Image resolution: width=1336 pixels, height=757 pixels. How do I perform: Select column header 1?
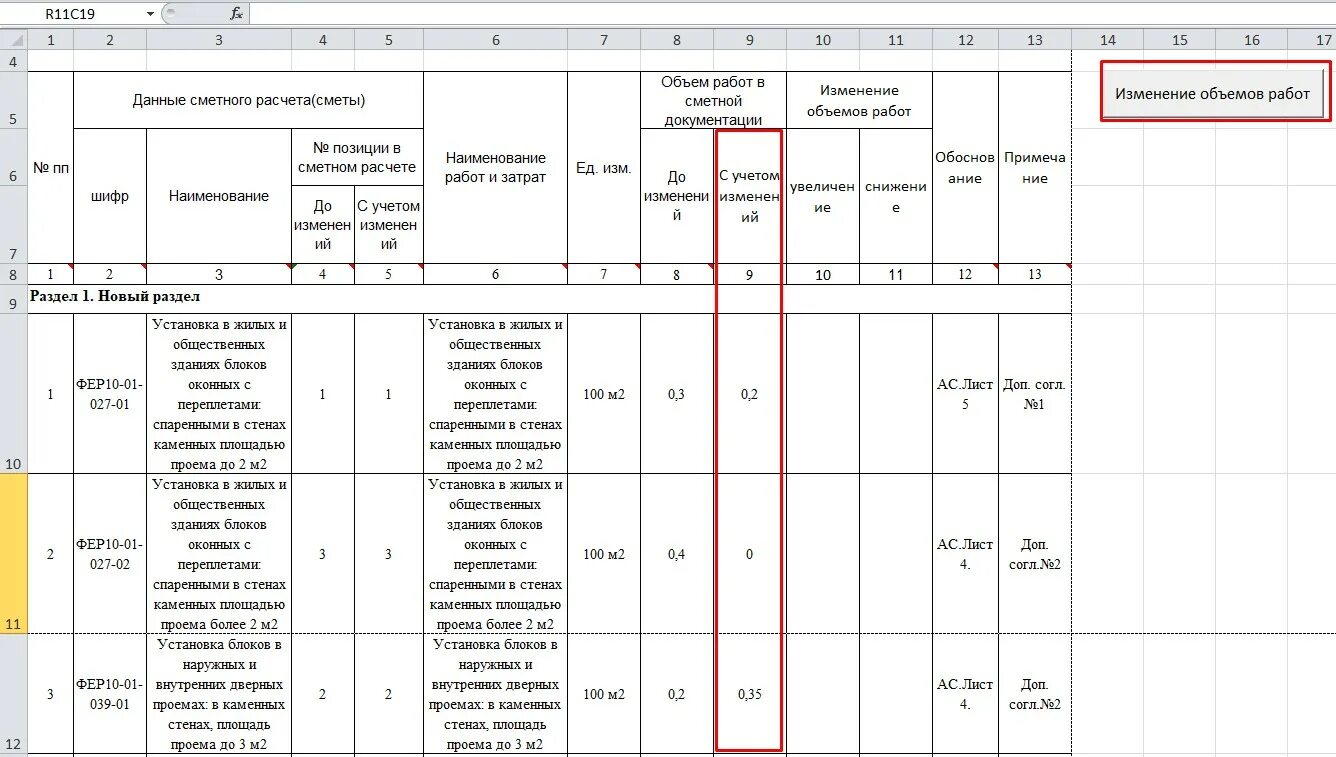point(50,40)
